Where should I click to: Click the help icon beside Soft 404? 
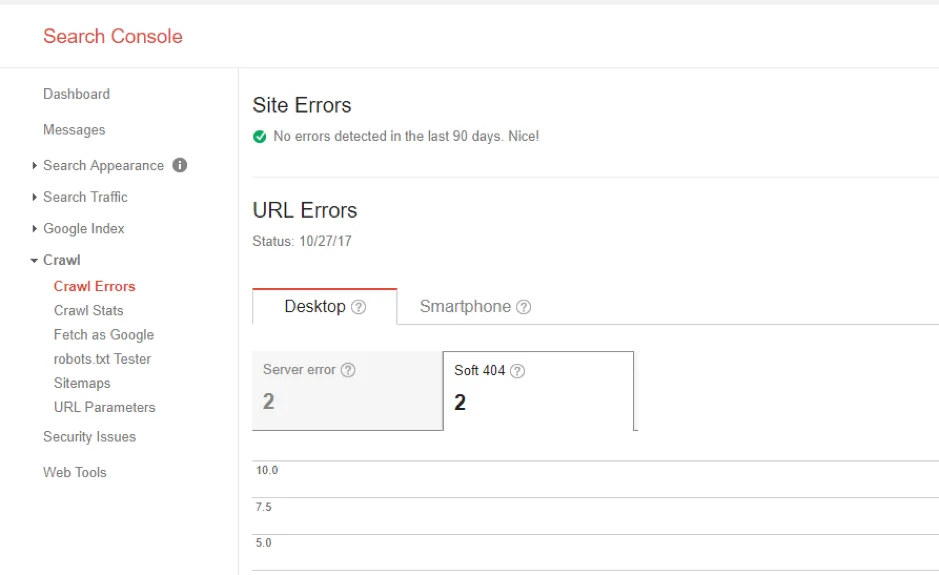tap(517, 371)
